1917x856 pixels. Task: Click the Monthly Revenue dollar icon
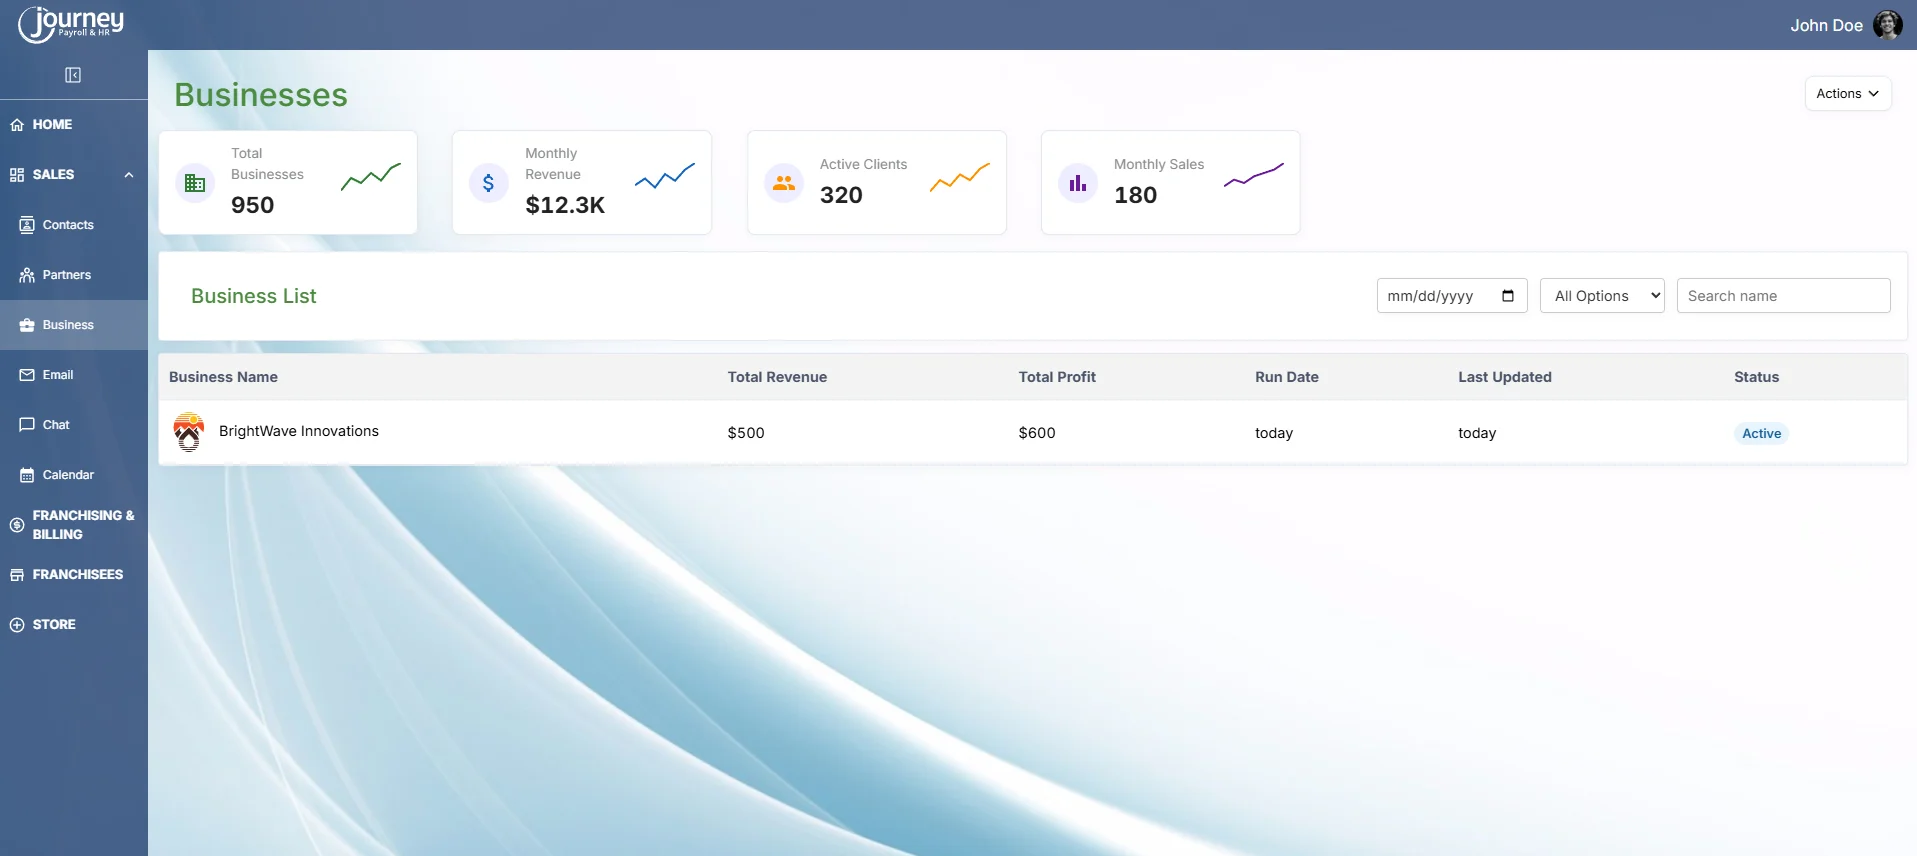click(x=488, y=183)
